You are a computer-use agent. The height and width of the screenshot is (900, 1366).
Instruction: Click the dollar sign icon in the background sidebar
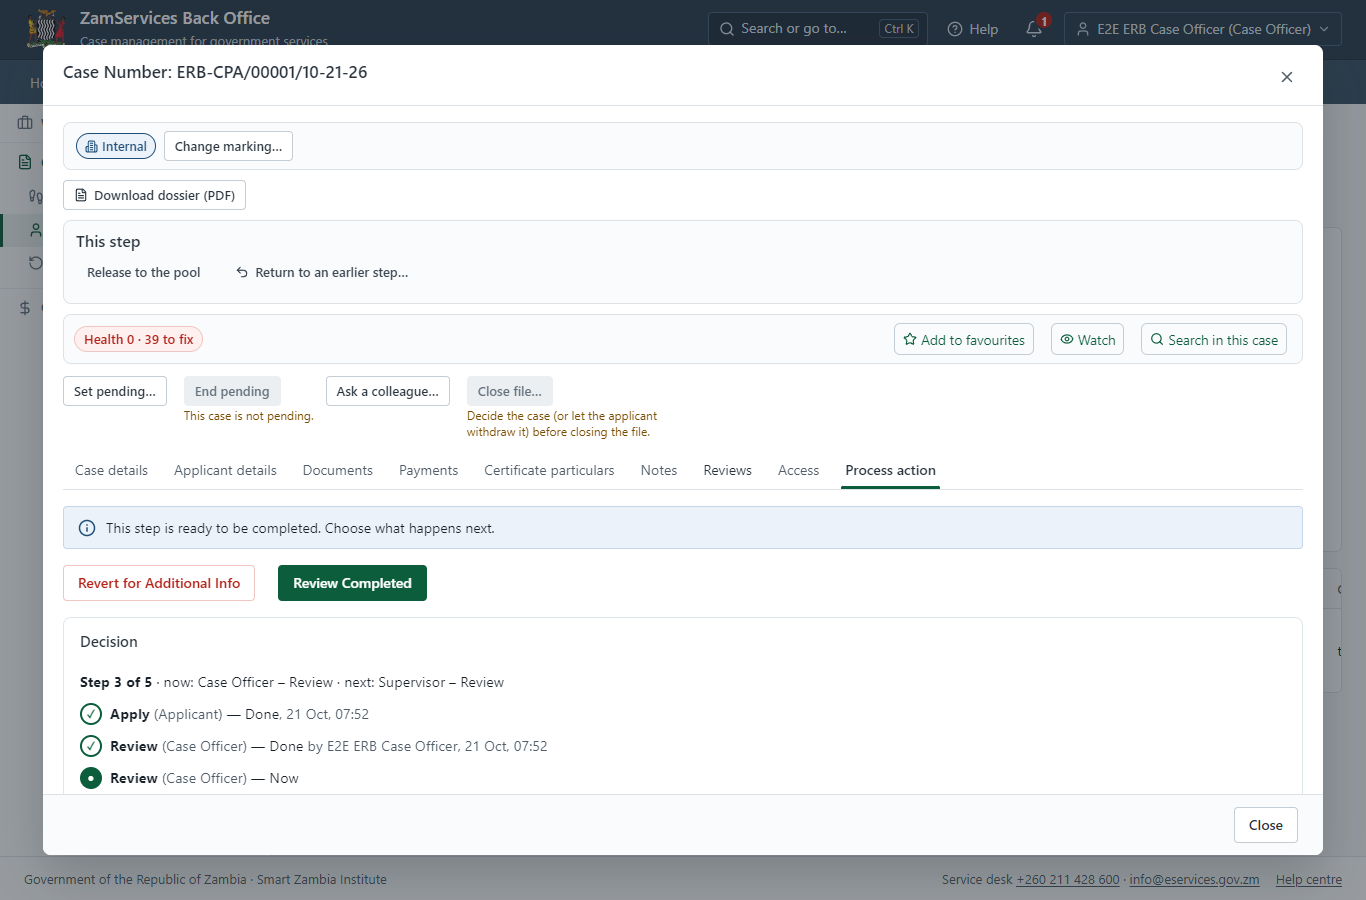[x=25, y=308]
